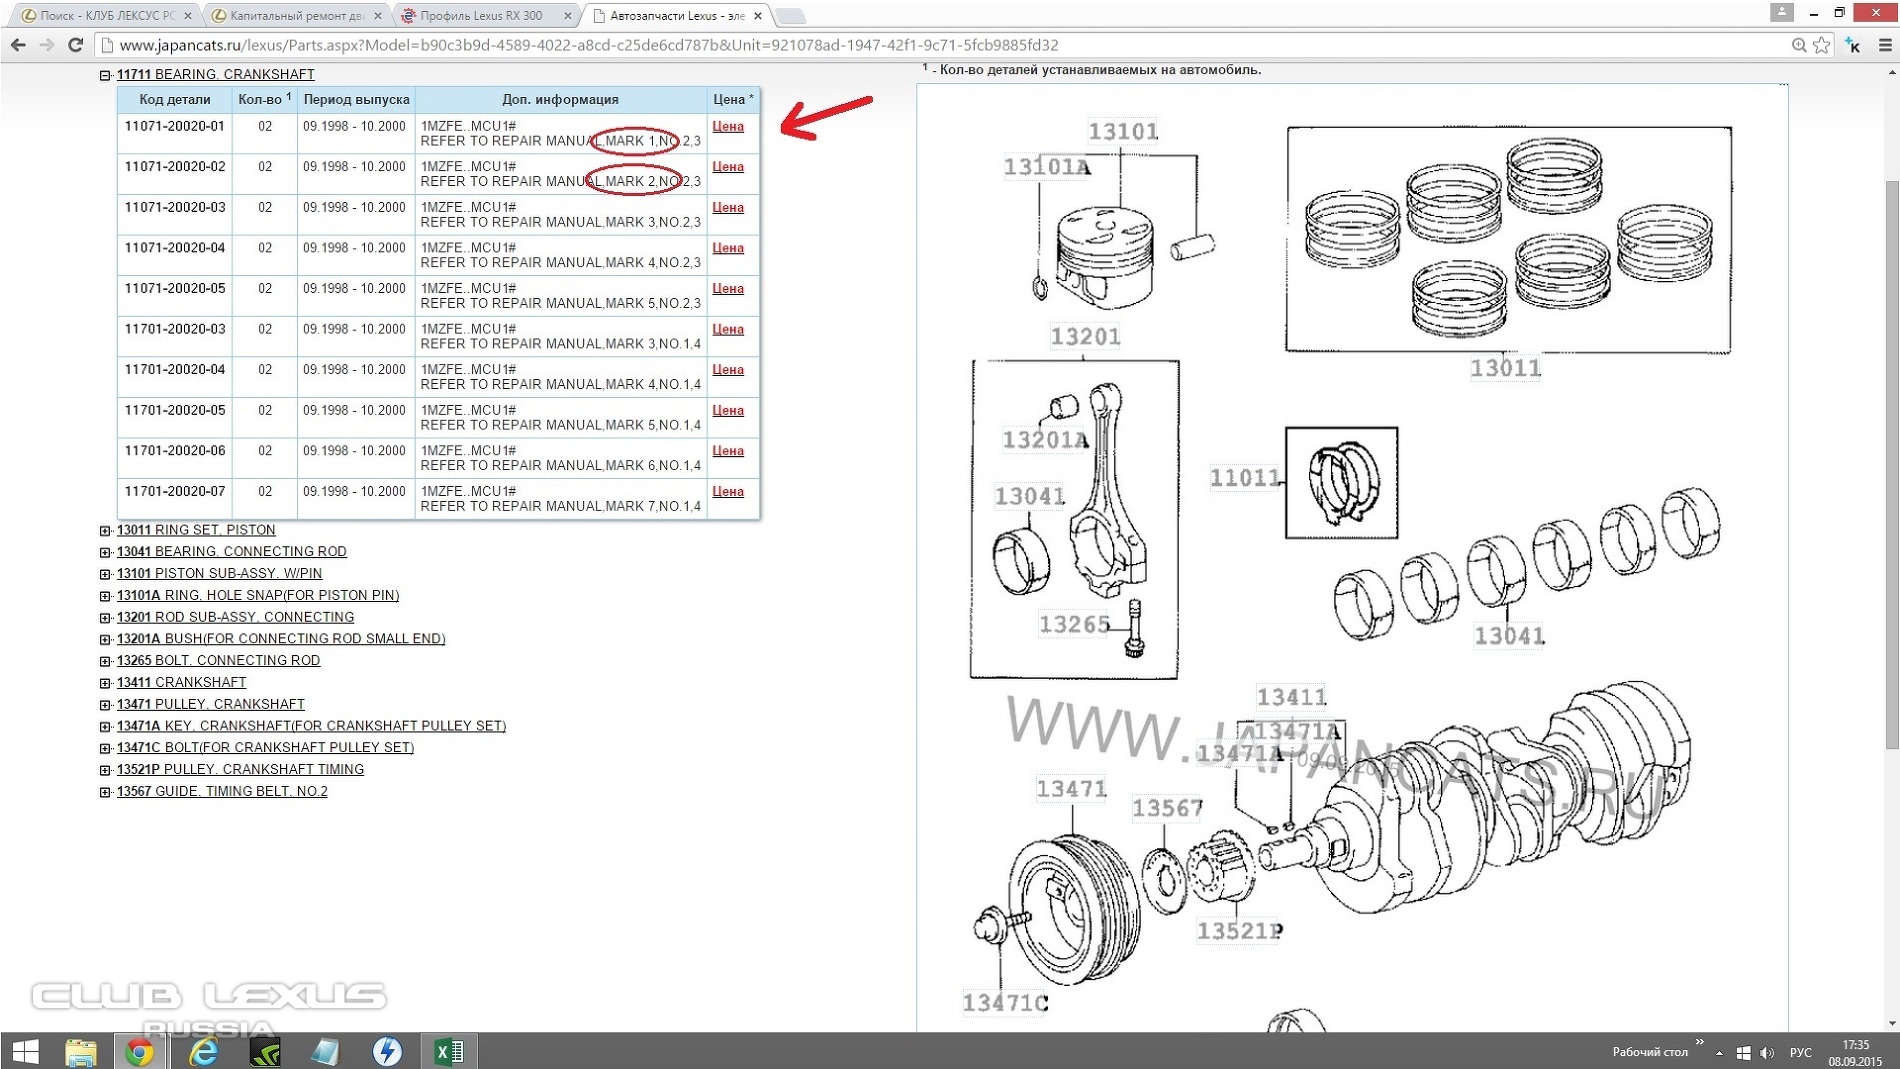Screen dimensions: 1900x1069
Task: Expand the 13201 ROD SUB-ASSY, CONNECTING node
Action: 105,618
